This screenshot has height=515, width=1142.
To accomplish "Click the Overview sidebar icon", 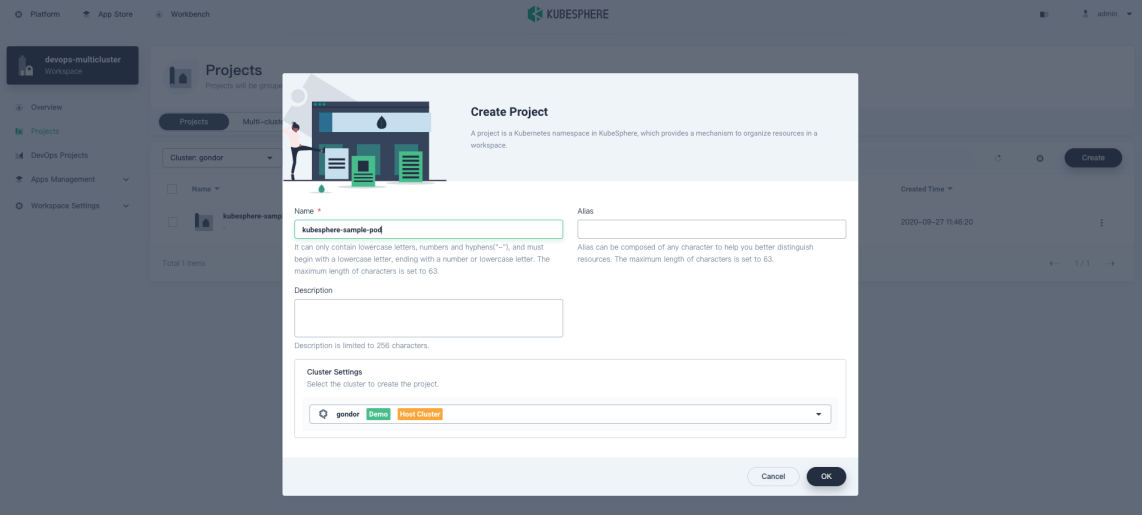I will [19, 107].
